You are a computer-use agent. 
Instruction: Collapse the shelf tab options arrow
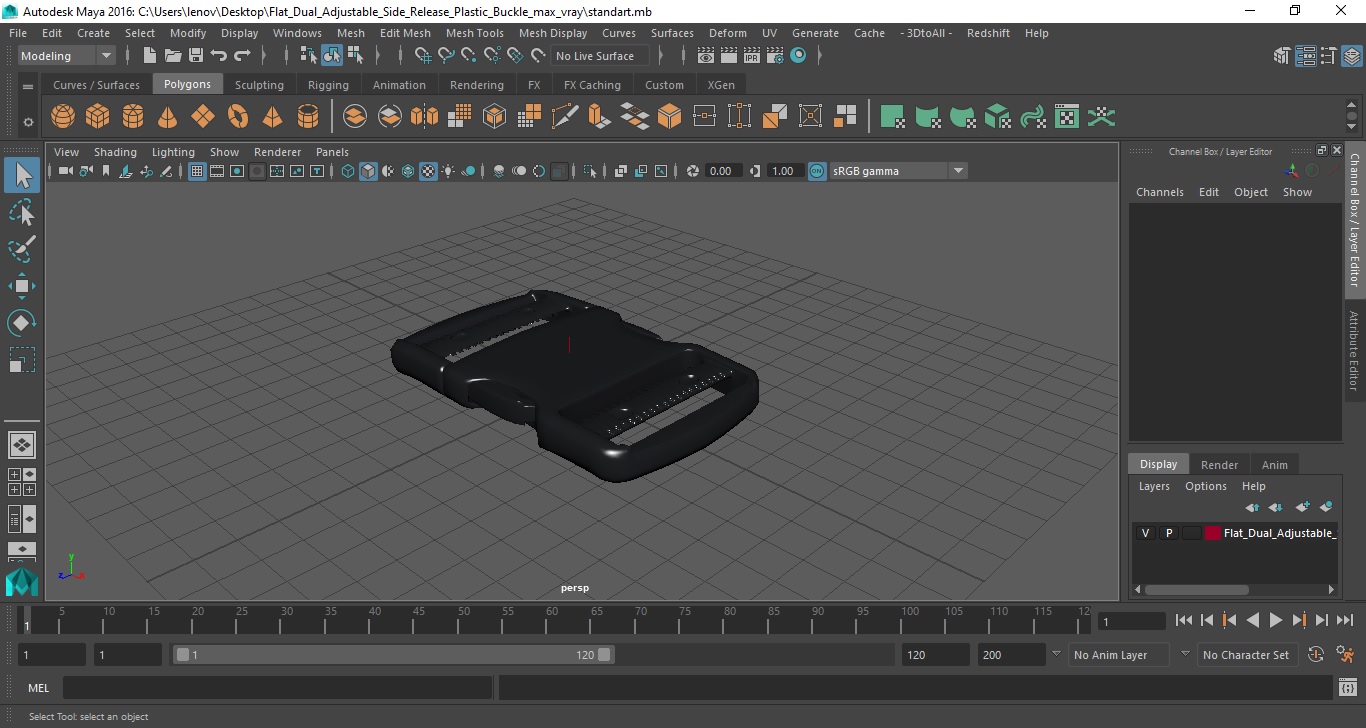(28, 86)
